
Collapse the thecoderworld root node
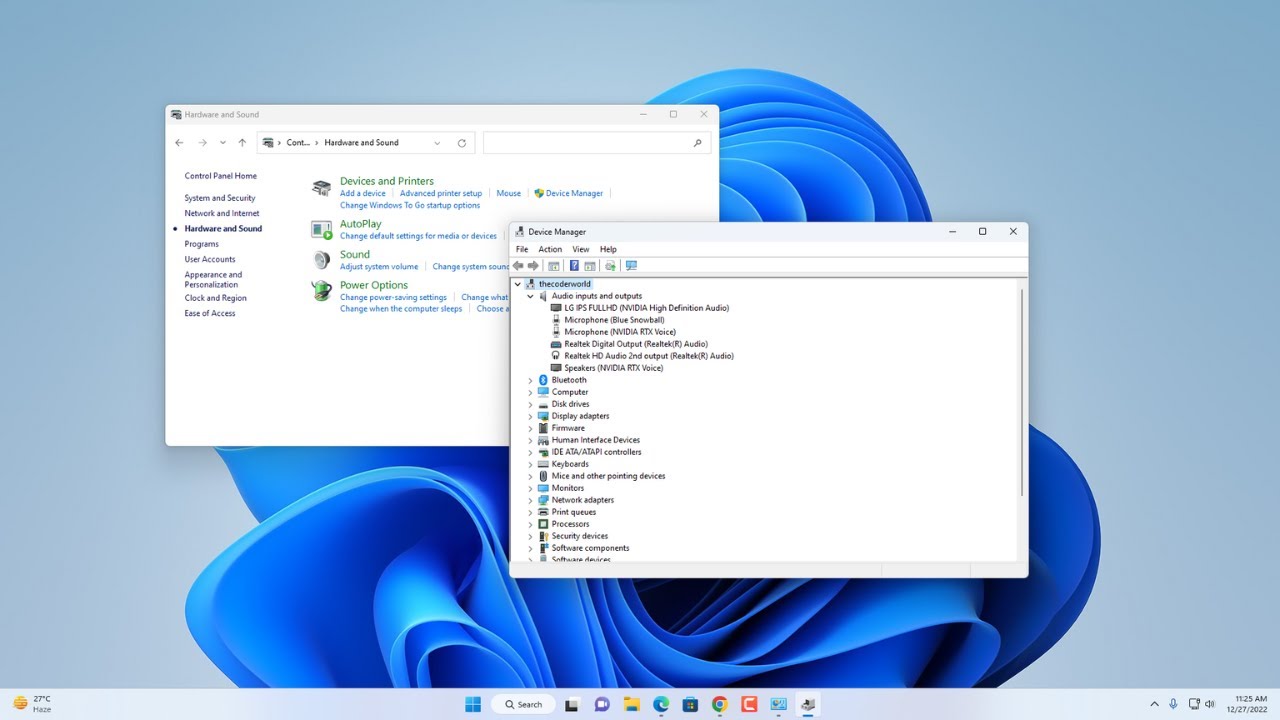tap(517, 283)
